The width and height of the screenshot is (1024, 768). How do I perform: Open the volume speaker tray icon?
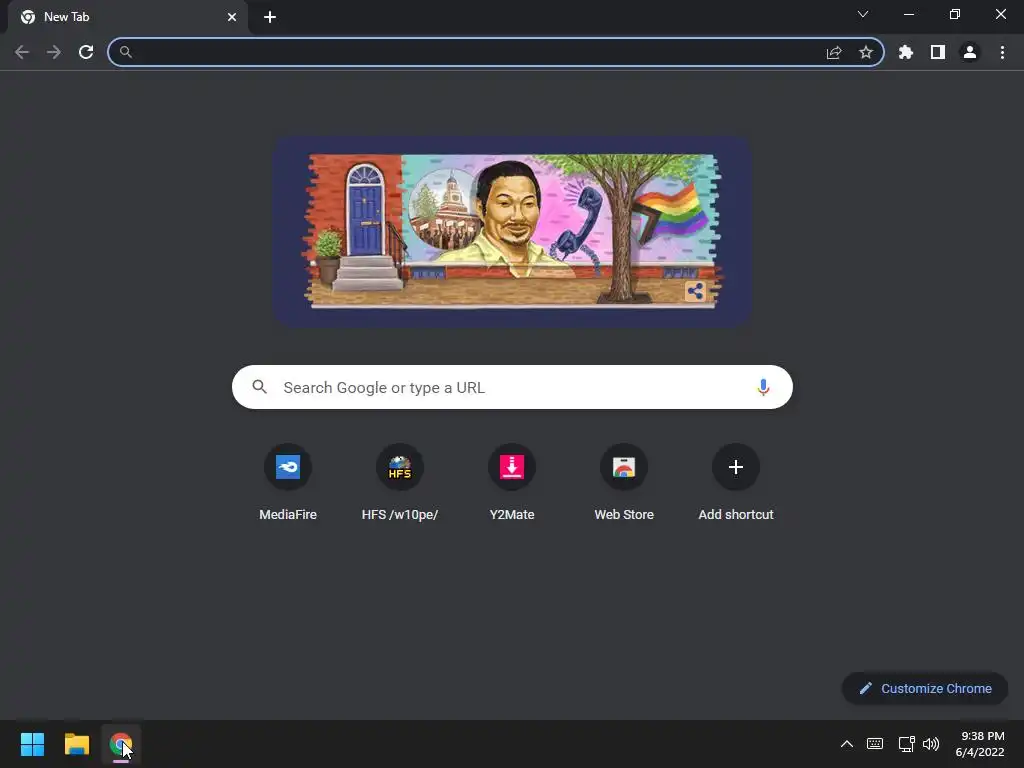tap(931, 744)
